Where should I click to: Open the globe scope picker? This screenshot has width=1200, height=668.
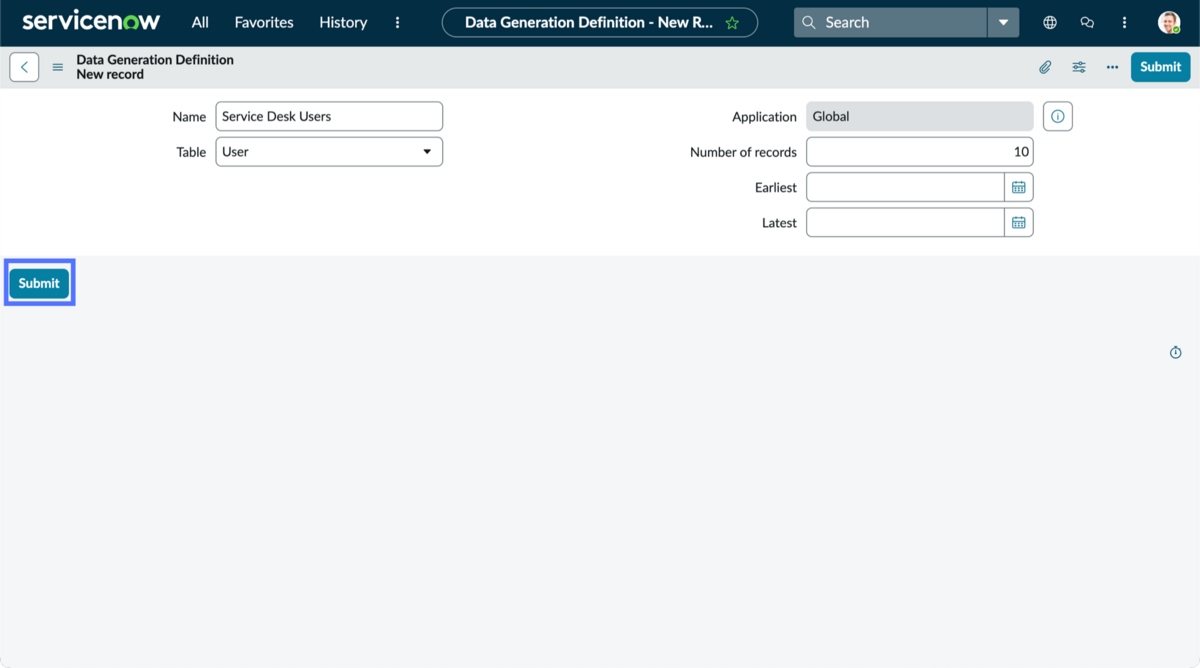[1050, 22]
